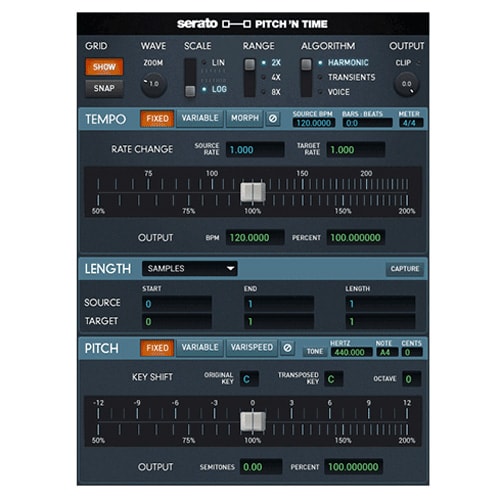Click the tempo bypass circle-slash icon
This screenshot has height=500, width=500.
(x=273, y=118)
